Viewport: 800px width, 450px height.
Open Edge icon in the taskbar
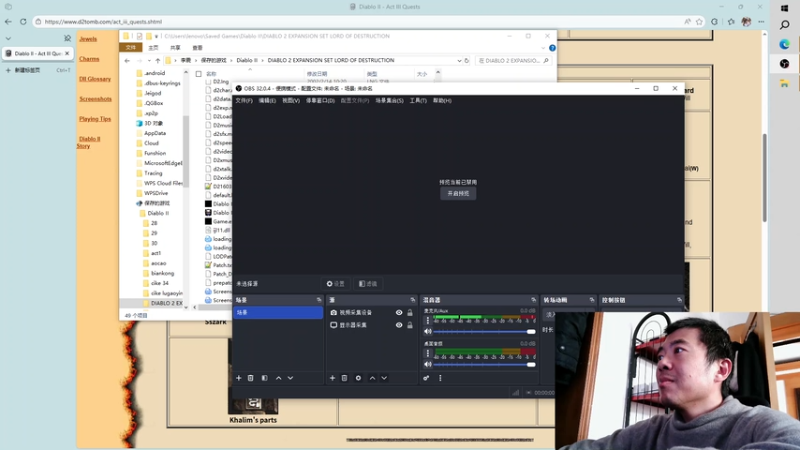tap(784, 45)
